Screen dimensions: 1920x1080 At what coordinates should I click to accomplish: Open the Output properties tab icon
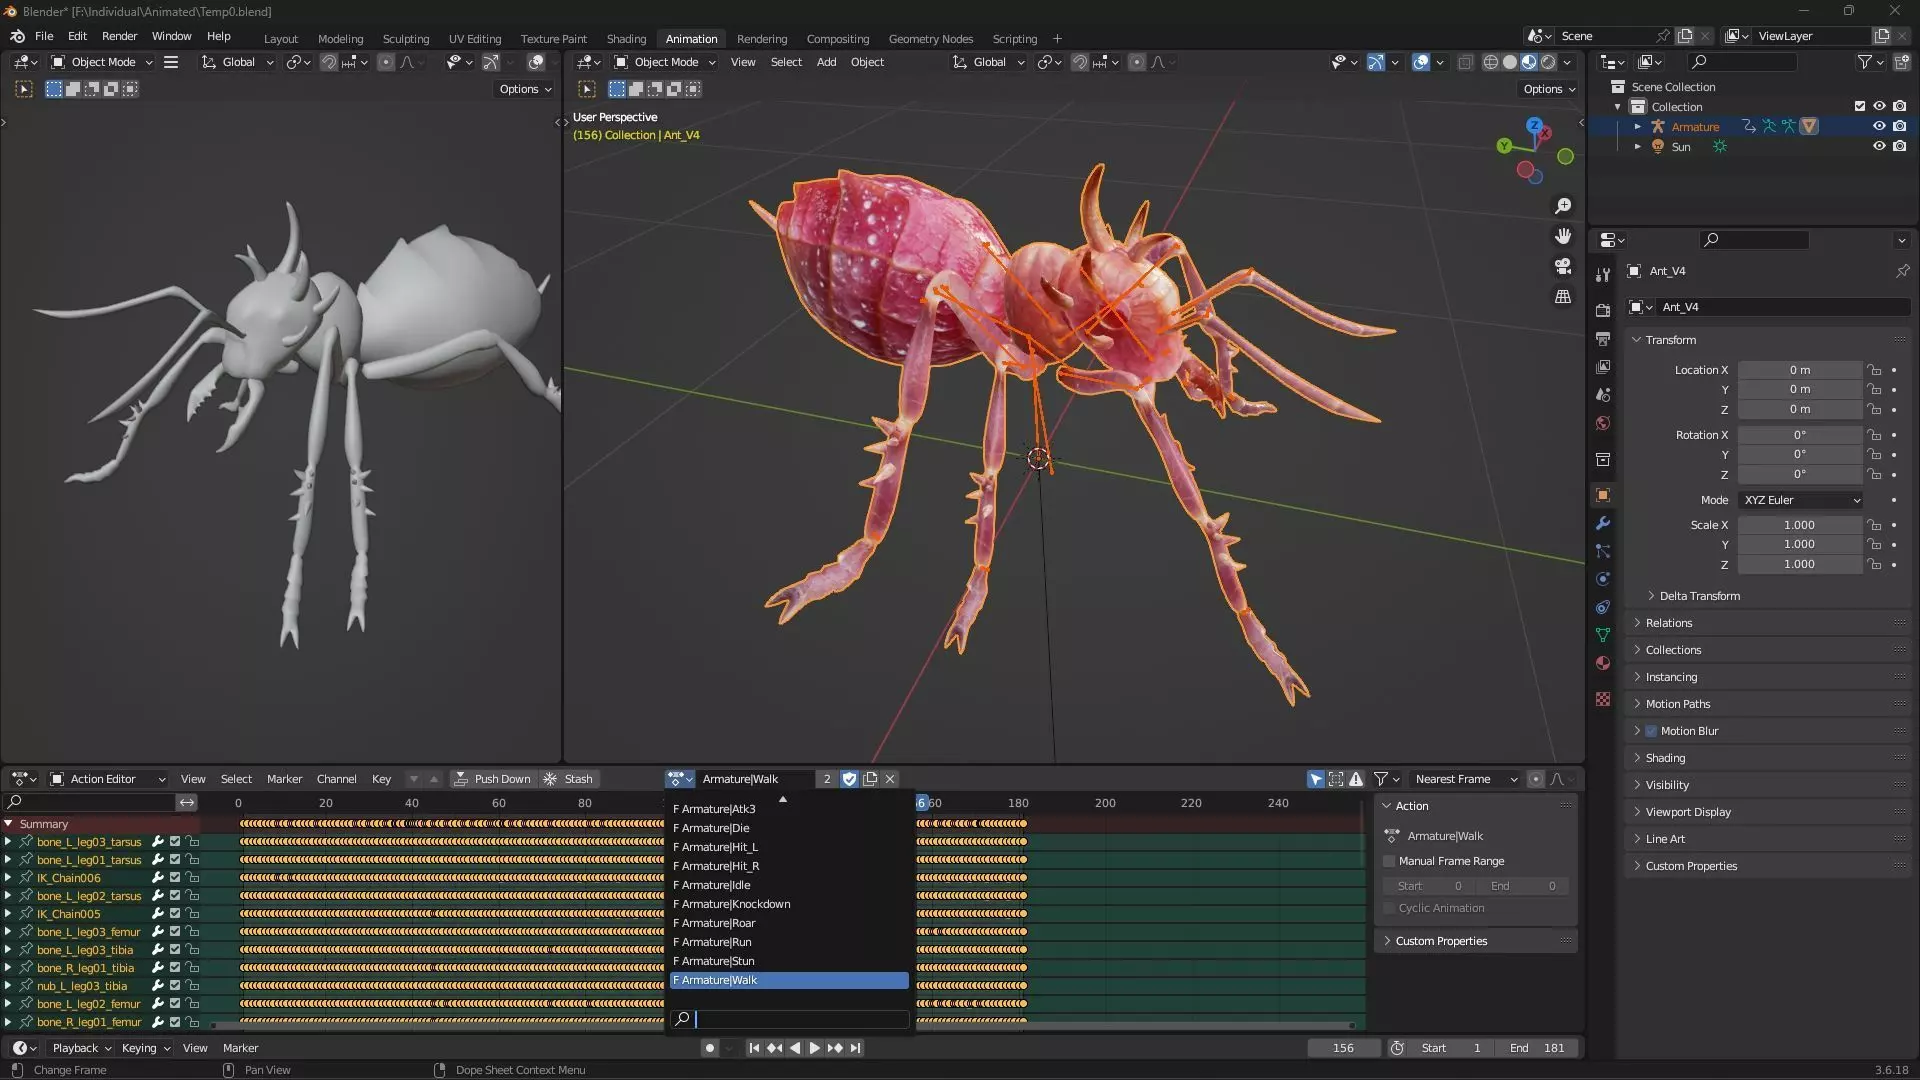1603,339
